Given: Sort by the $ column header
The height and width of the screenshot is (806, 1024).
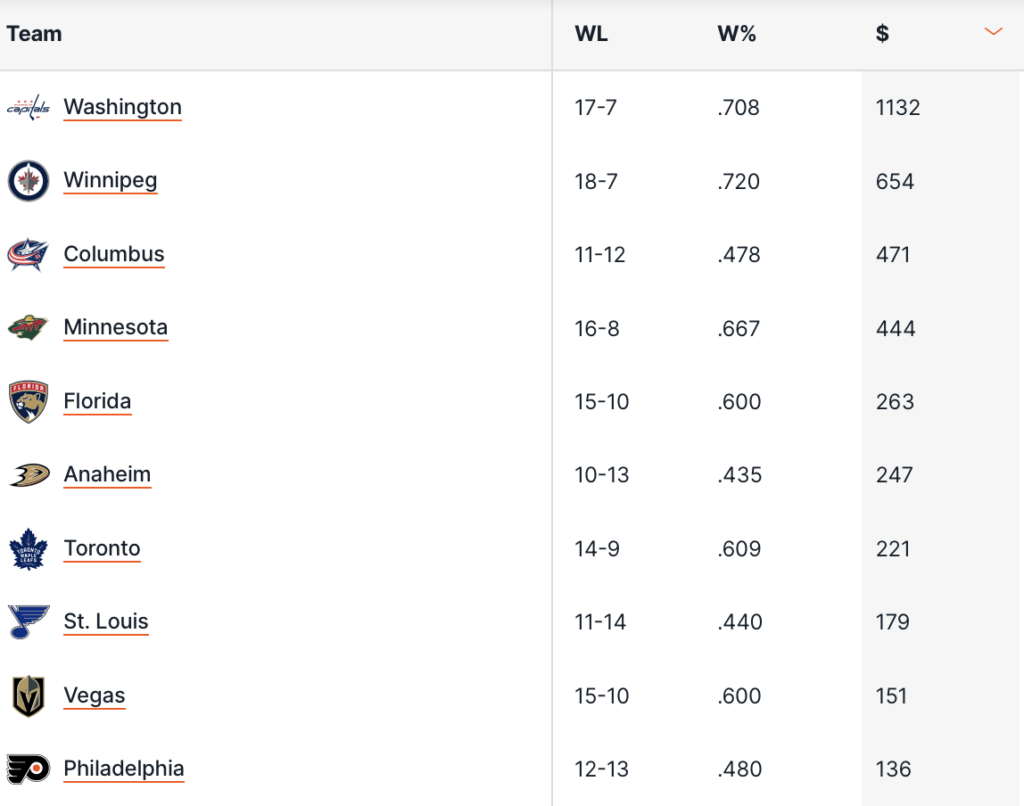Looking at the screenshot, I should pos(882,34).
